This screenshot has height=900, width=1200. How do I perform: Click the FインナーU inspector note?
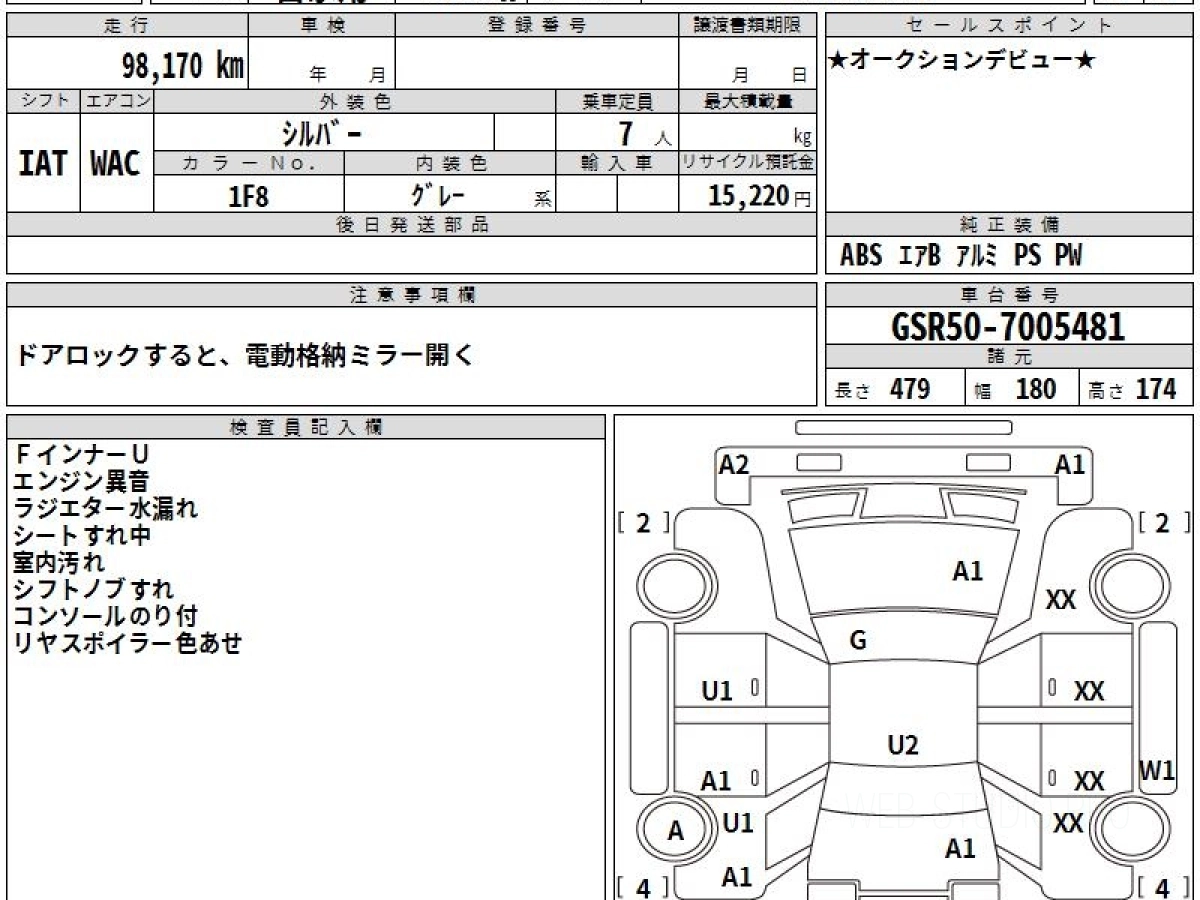[x=82, y=455]
